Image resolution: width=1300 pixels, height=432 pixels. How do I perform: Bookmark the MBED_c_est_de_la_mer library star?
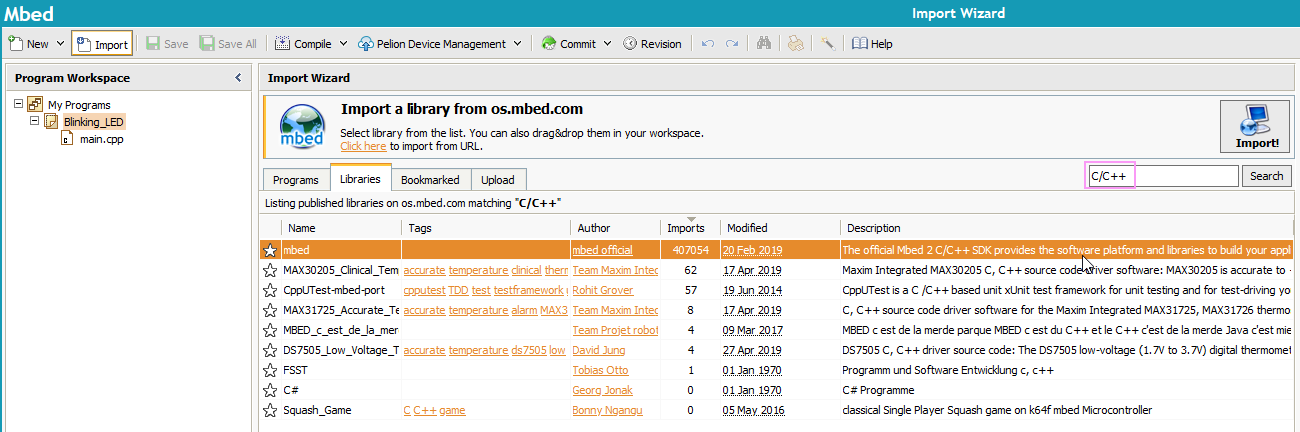click(270, 330)
